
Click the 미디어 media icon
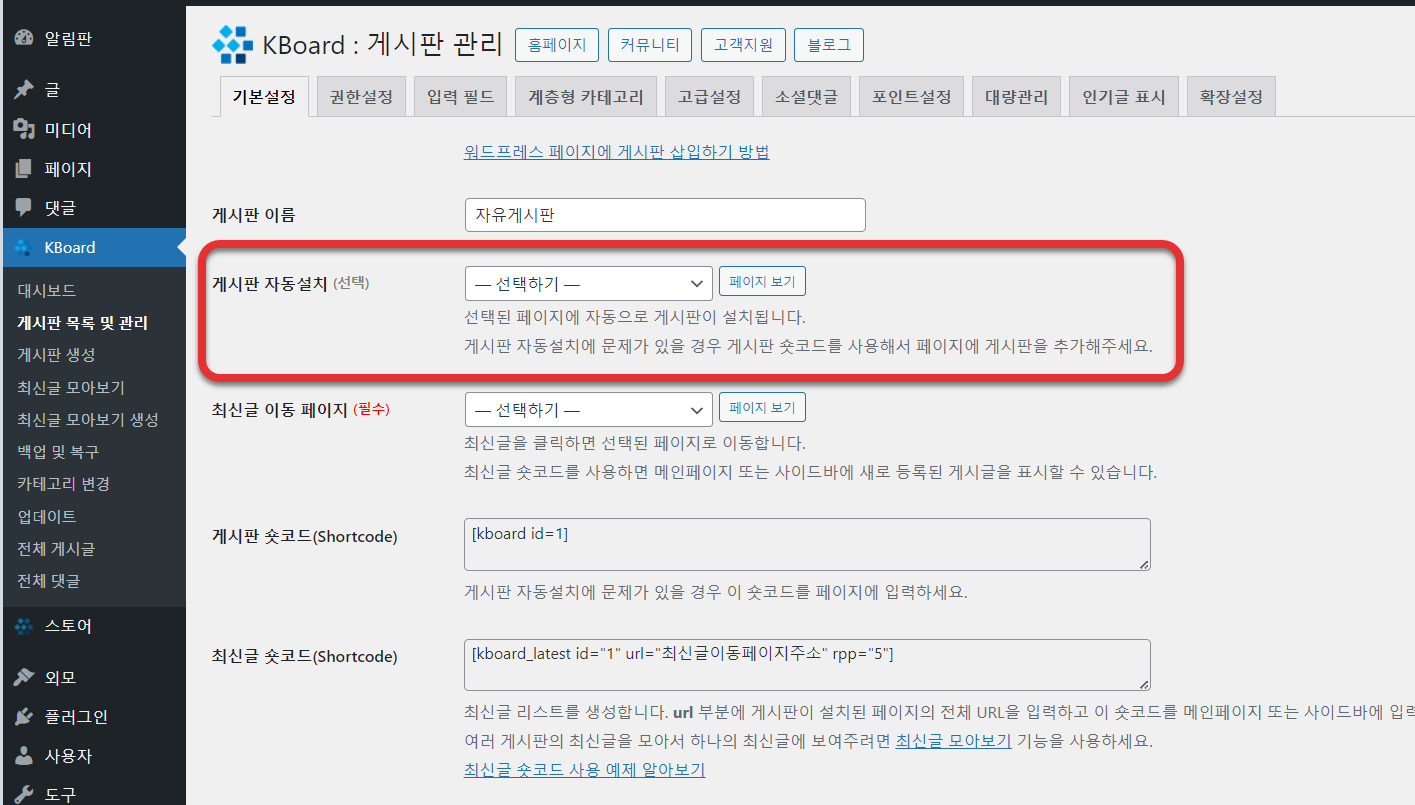[24, 130]
